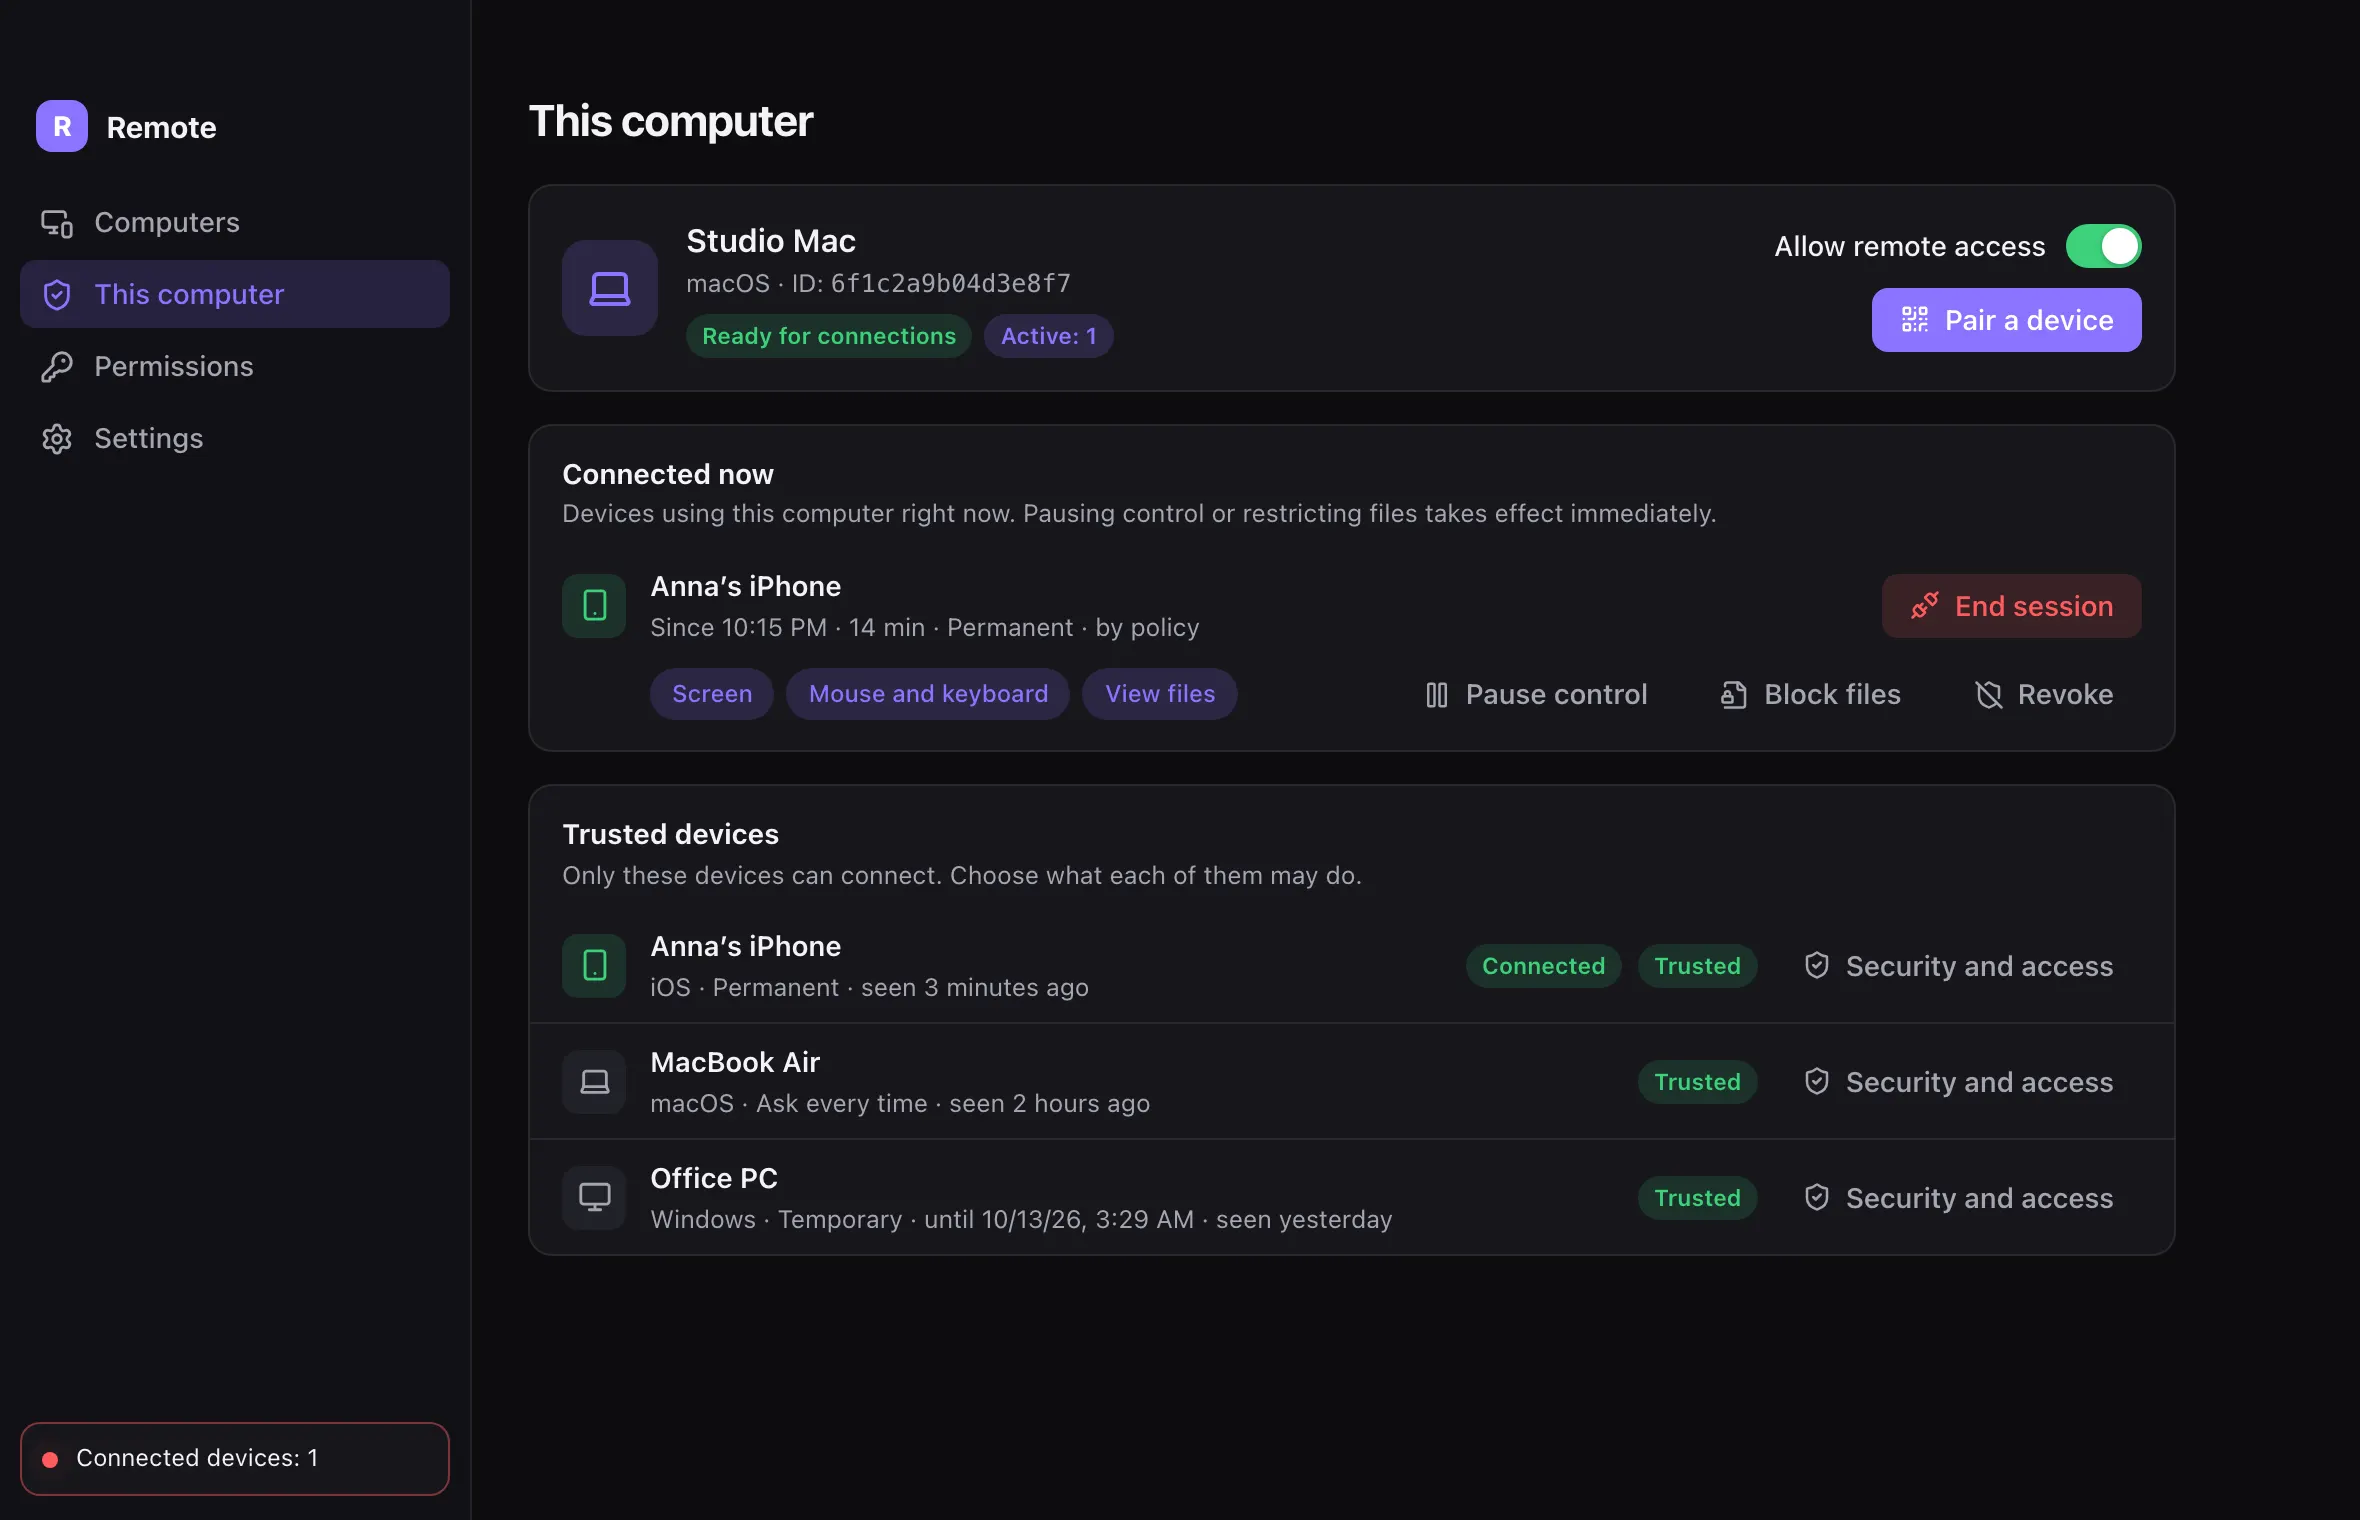
Task: Click the pause icon next to Pause control
Action: [1437, 695]
